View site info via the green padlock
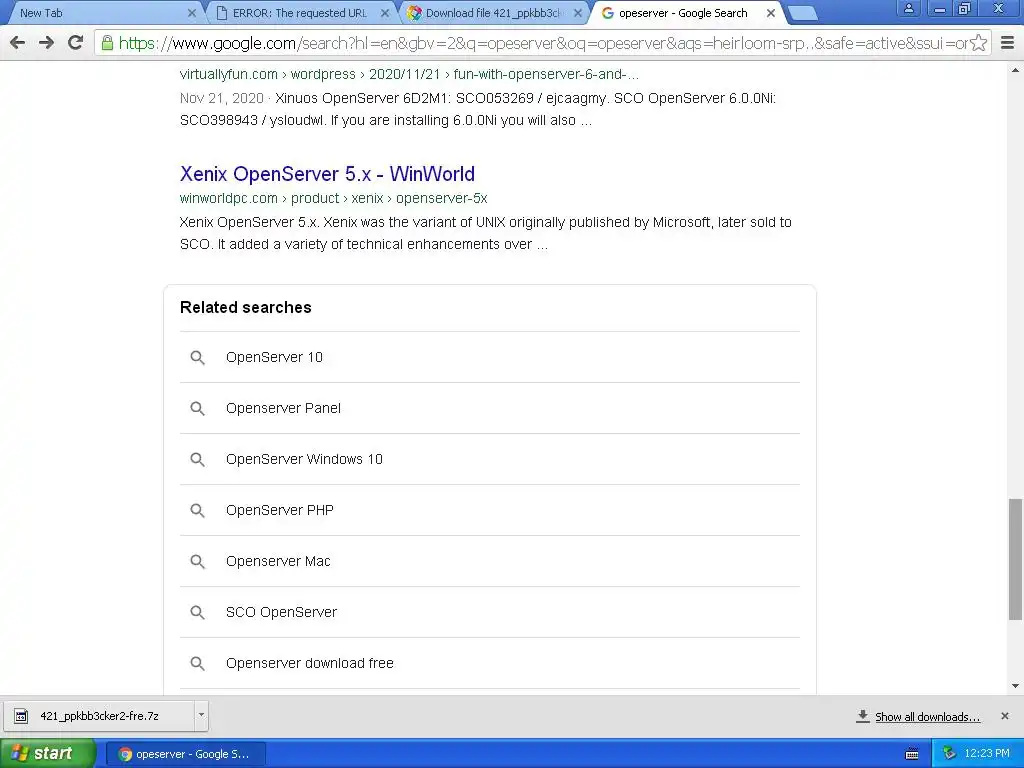Viewport: 1024px width, 768px height. pos(107,43)
